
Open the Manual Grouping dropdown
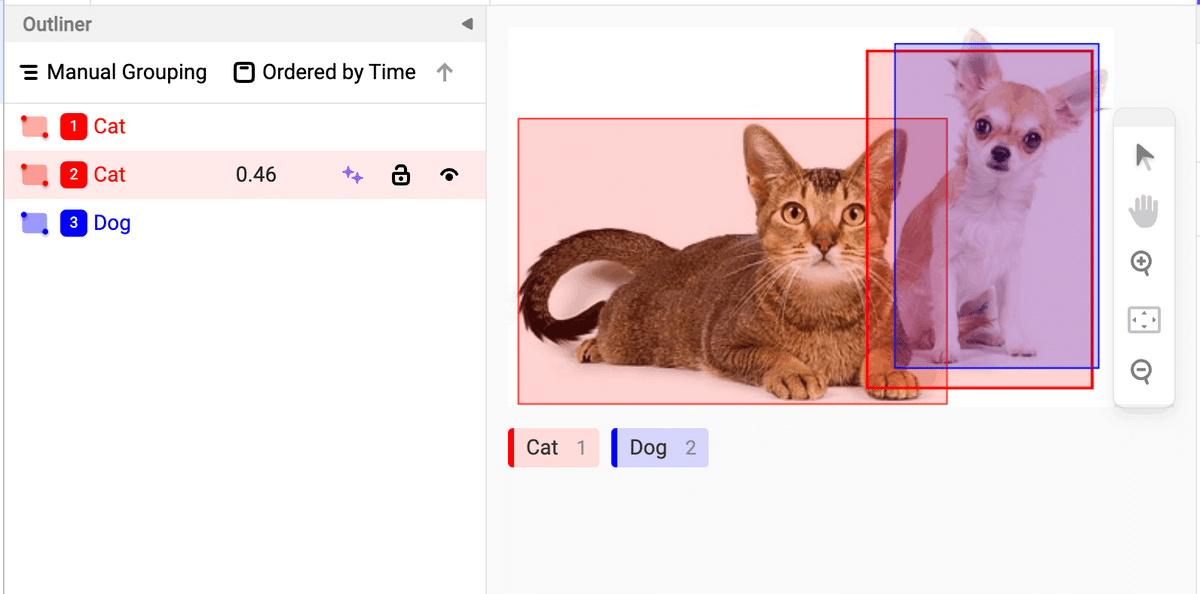pyautogui.click(x=114, y=72)
